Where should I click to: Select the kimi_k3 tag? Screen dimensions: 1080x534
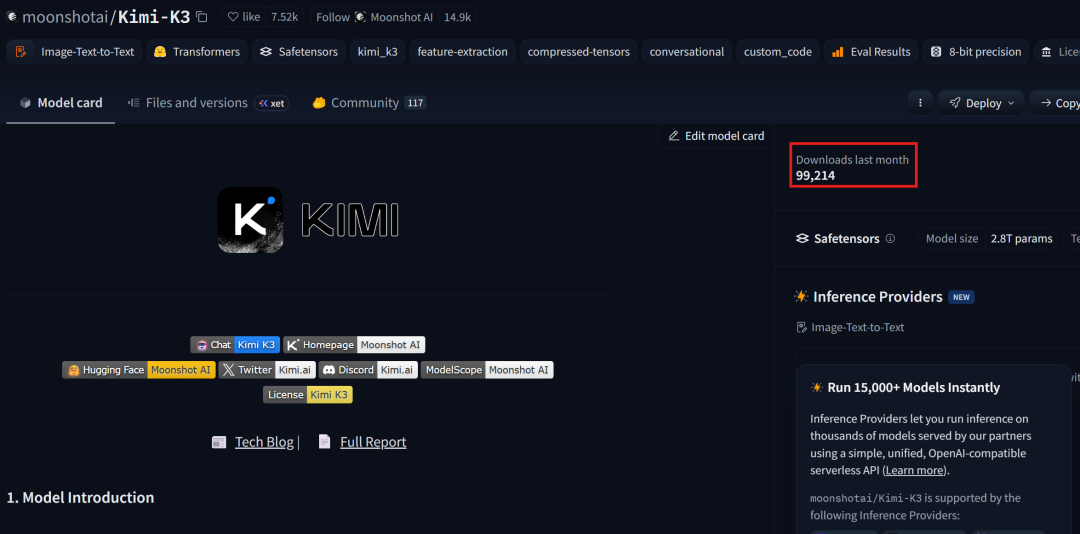[x=377, y=52]
